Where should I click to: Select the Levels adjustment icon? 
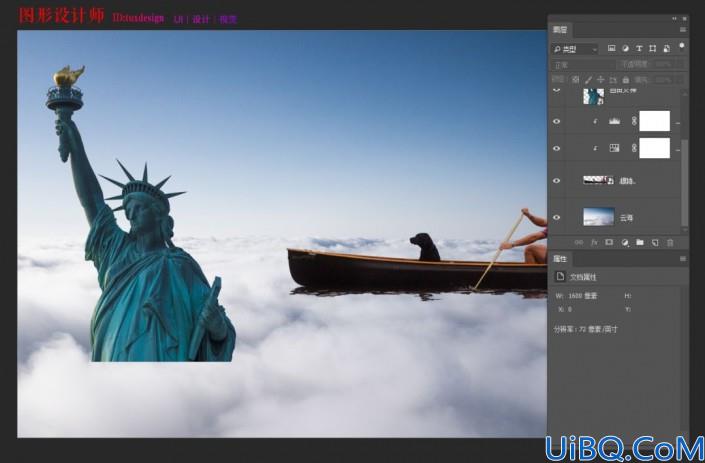(x=614, y=121)
